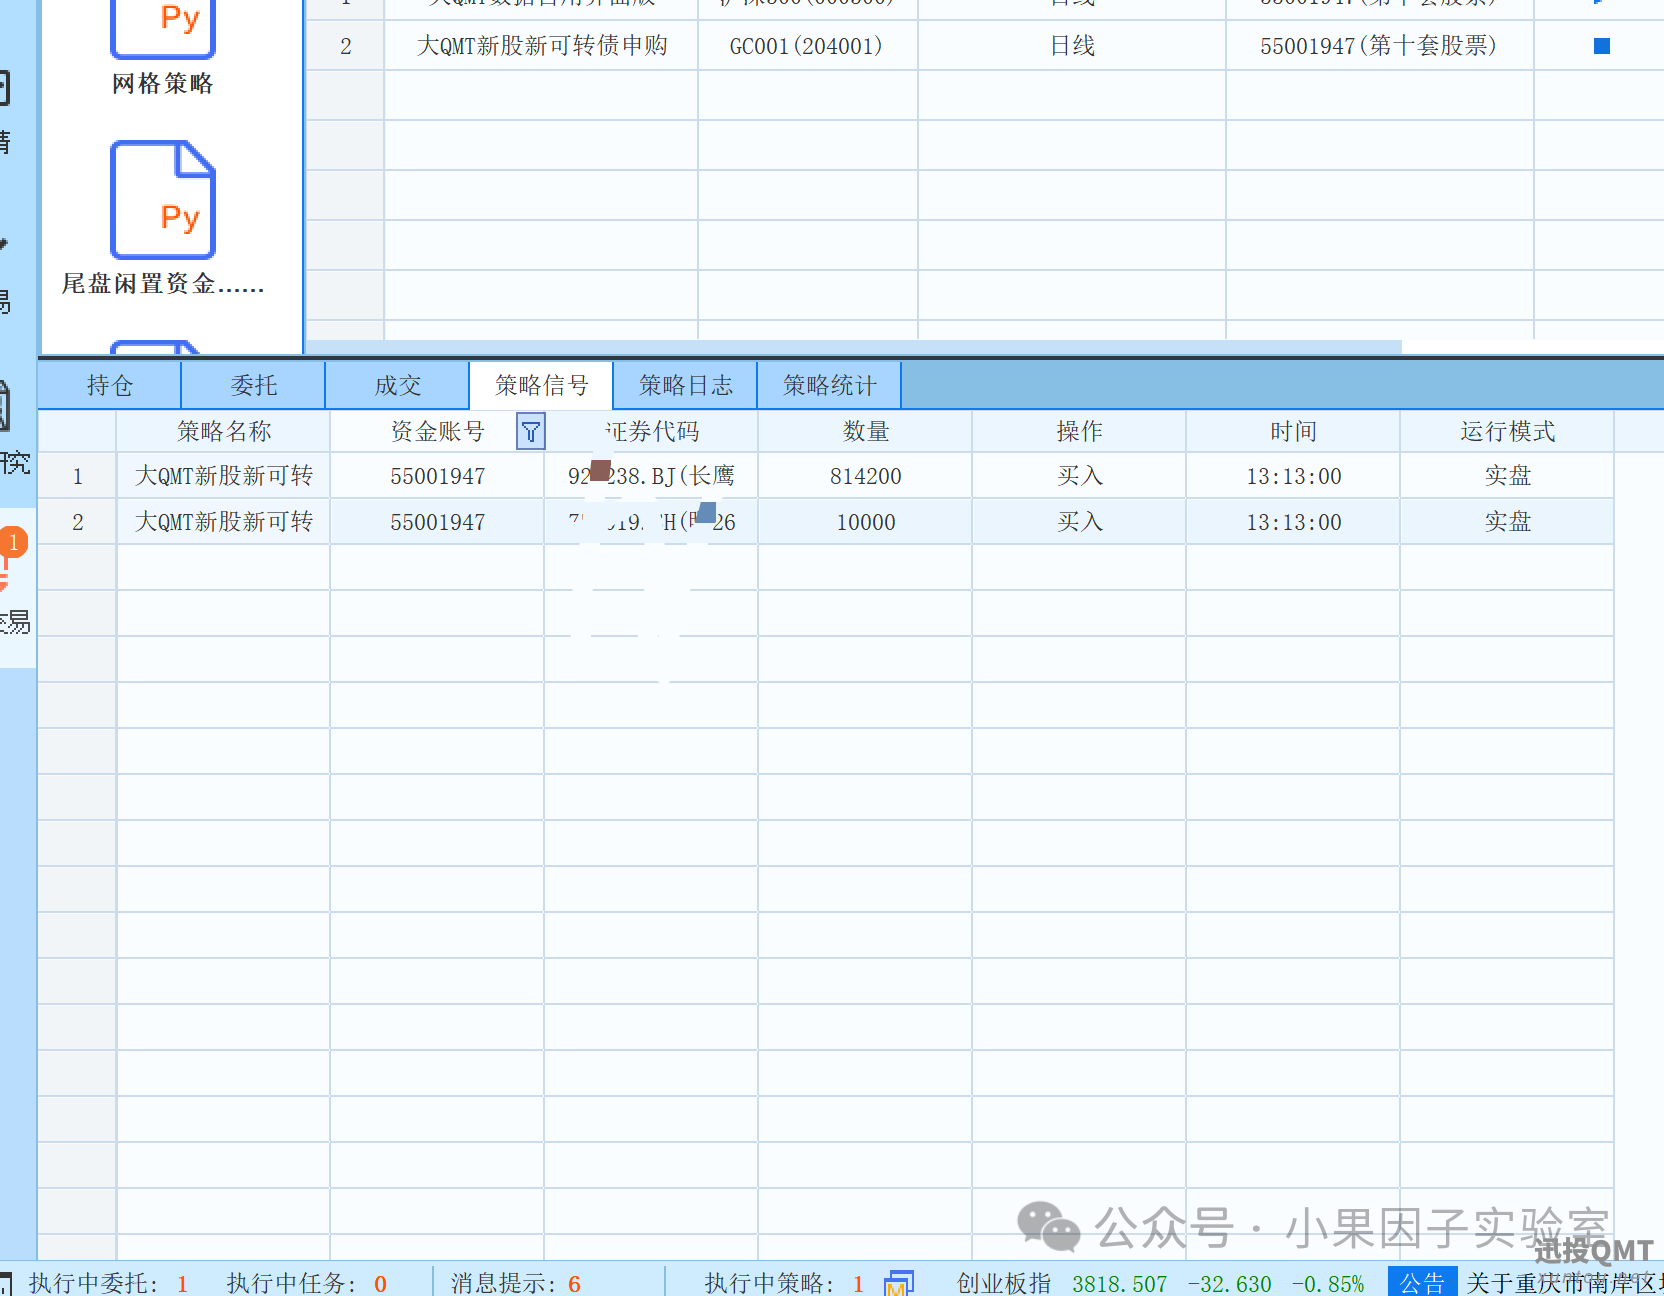The image size is (1664, 1296).
Task: Click the horizontal scrollbar of the strategy table
Action: point(853,347)
